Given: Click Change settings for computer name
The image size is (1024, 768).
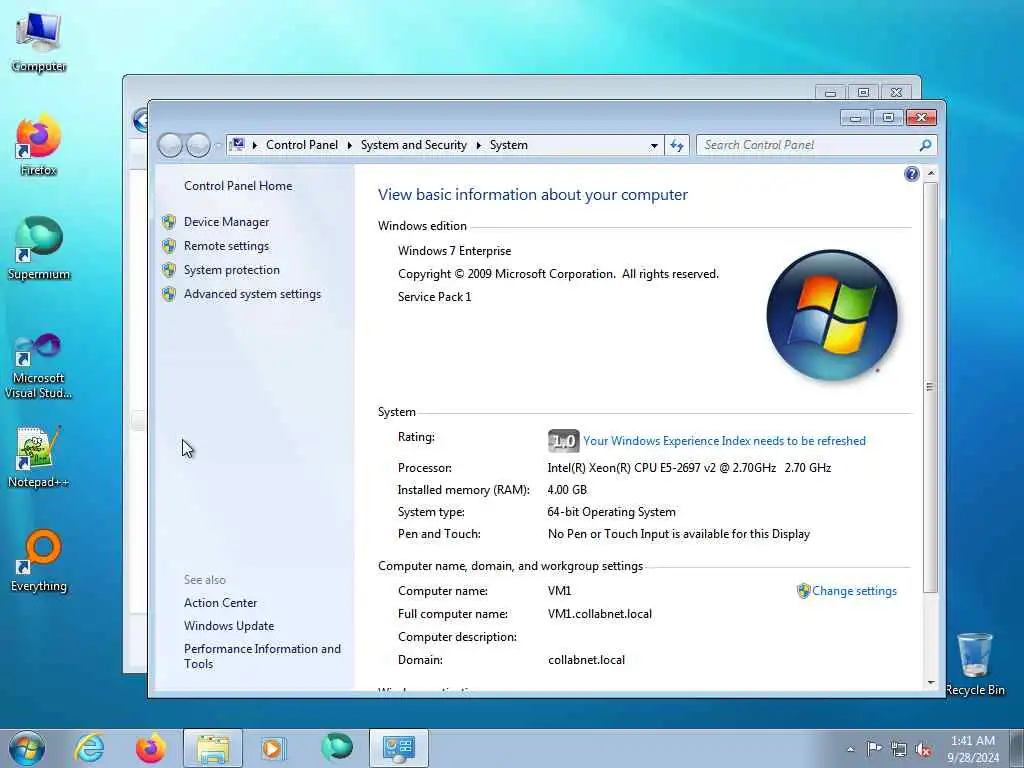Looking at the screenshot, I should 854,591.
